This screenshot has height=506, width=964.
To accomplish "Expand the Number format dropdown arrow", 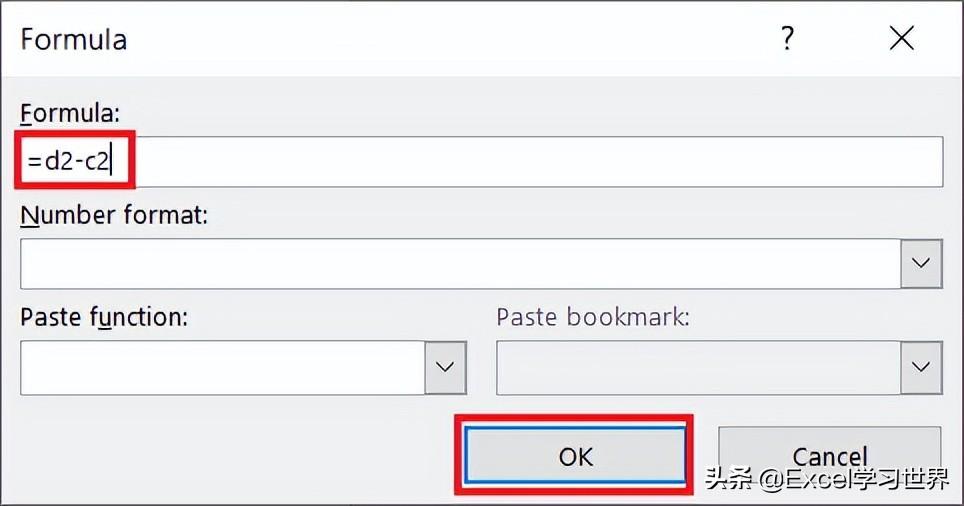I will 921,264.
